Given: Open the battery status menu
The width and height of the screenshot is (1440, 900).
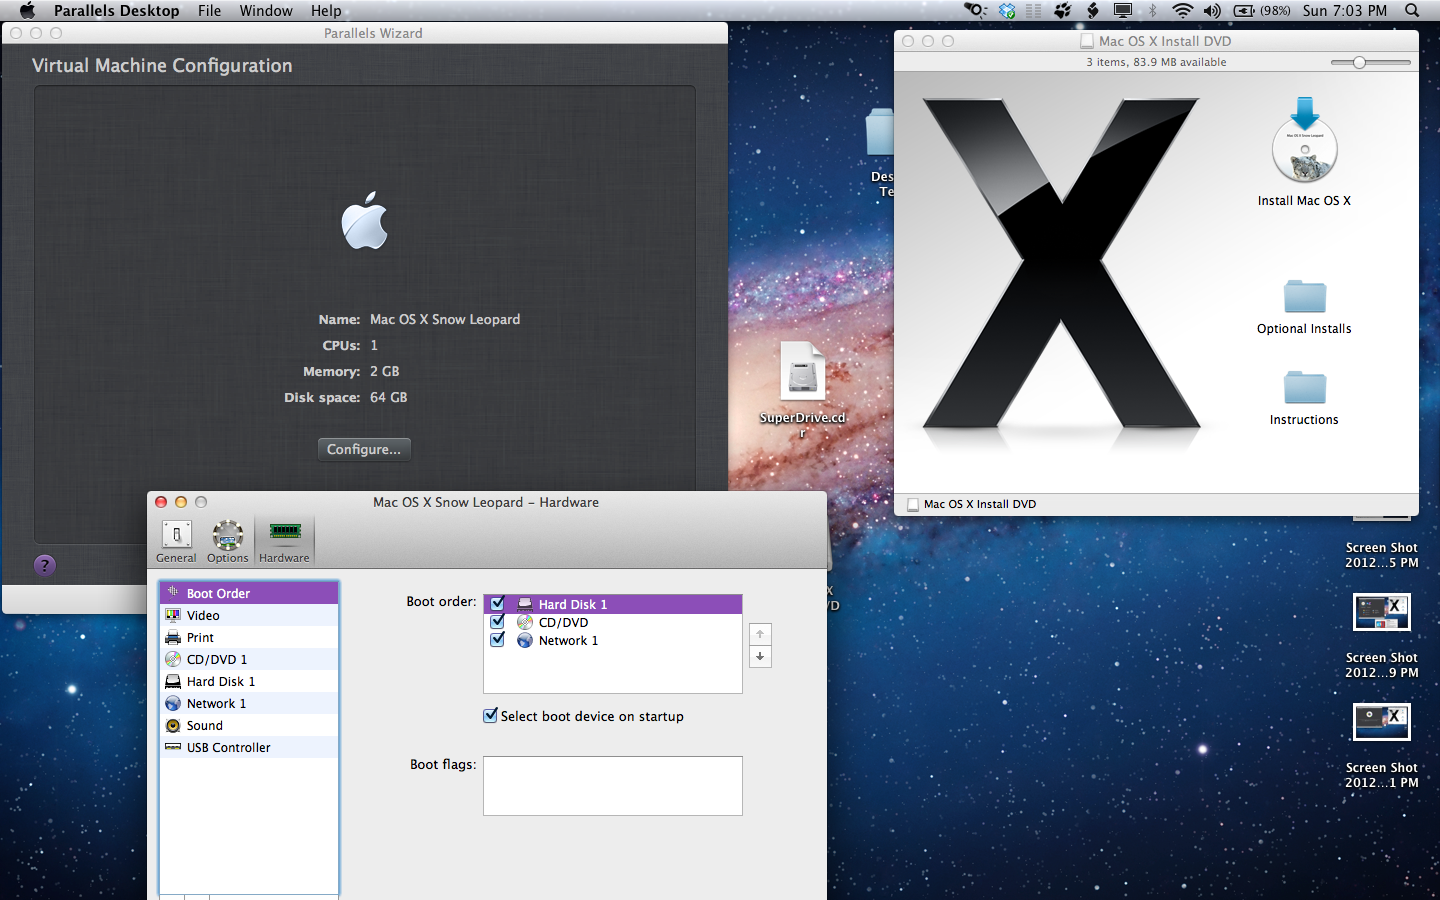Looking at the screenshot, I should pyautogui.click(x=1262, y=11).
